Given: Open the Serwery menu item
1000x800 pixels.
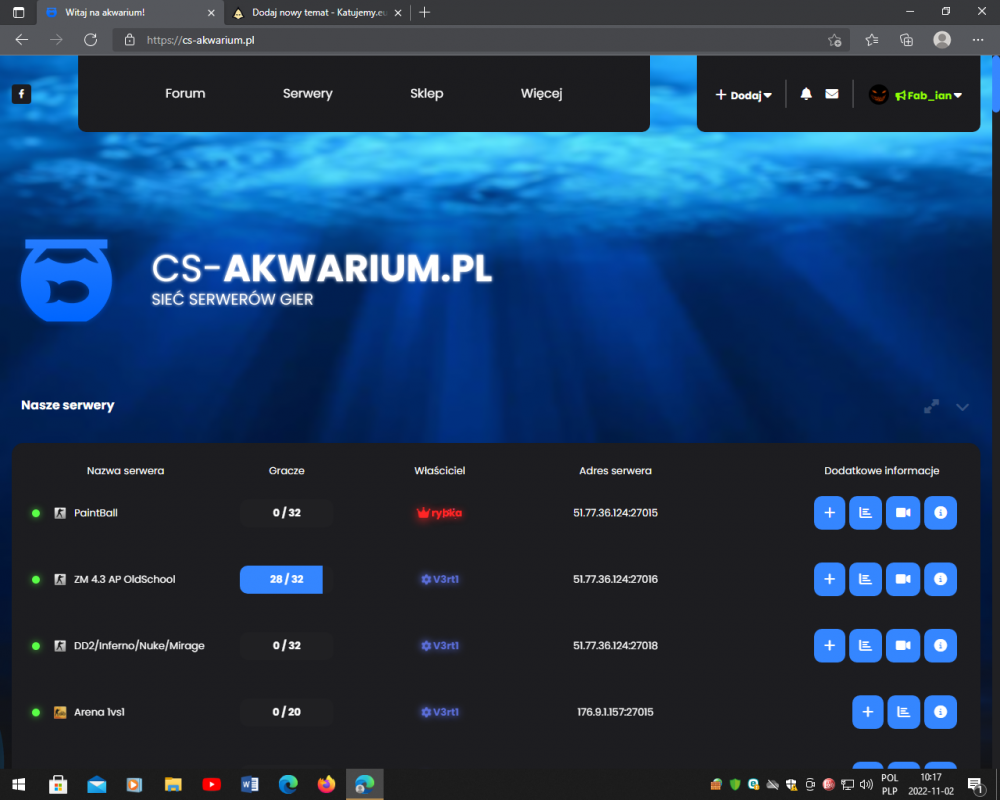Looking at the screenshot, I should (307, 93).
